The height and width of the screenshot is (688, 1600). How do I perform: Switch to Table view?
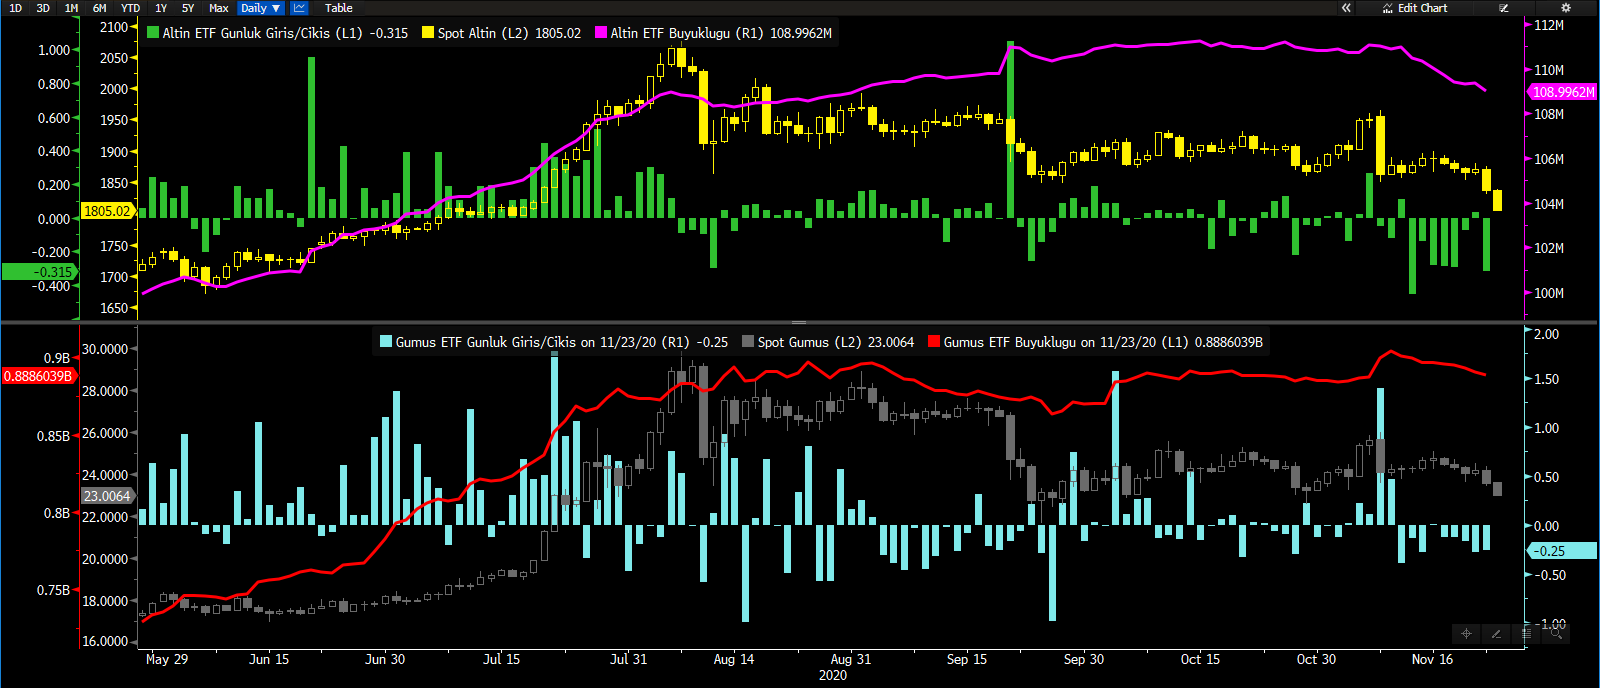[x=339, y=8]
